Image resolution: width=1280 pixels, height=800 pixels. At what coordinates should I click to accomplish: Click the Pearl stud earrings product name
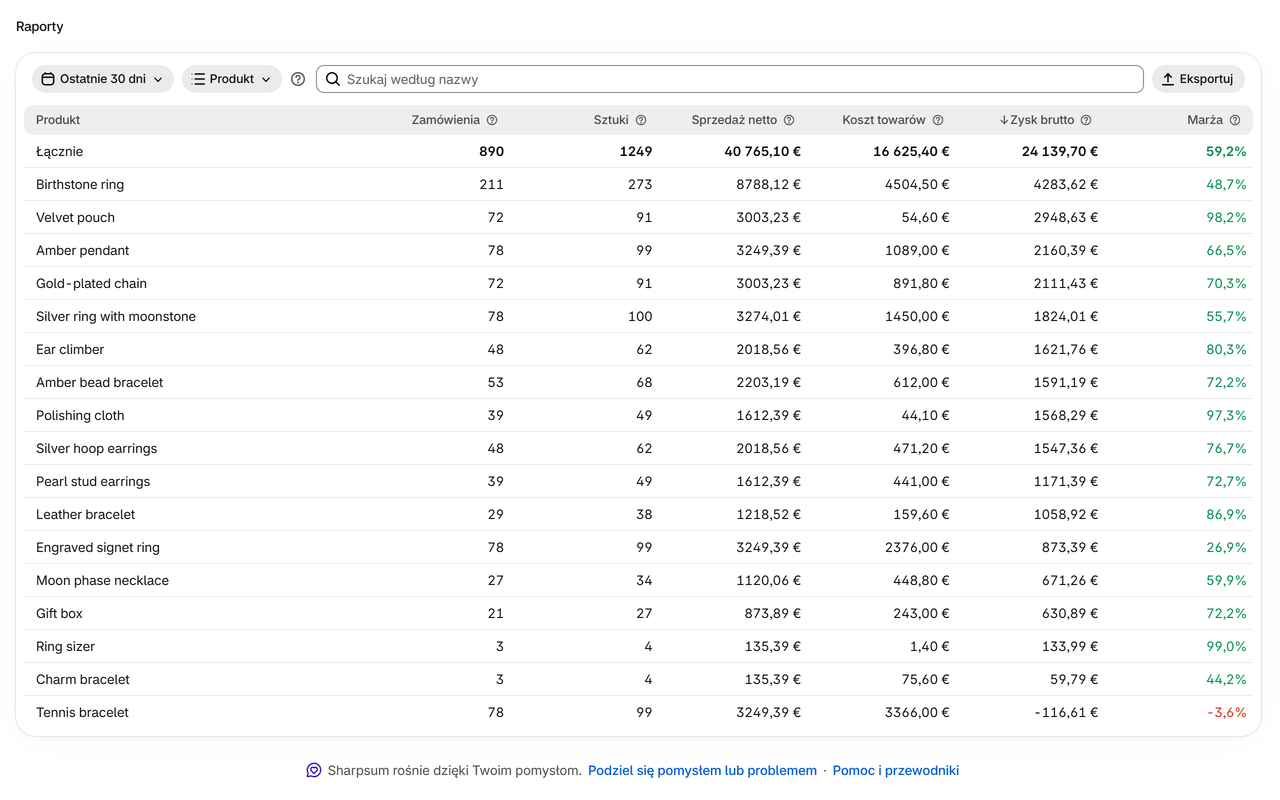pyautogui.click(x=93, y=481)
